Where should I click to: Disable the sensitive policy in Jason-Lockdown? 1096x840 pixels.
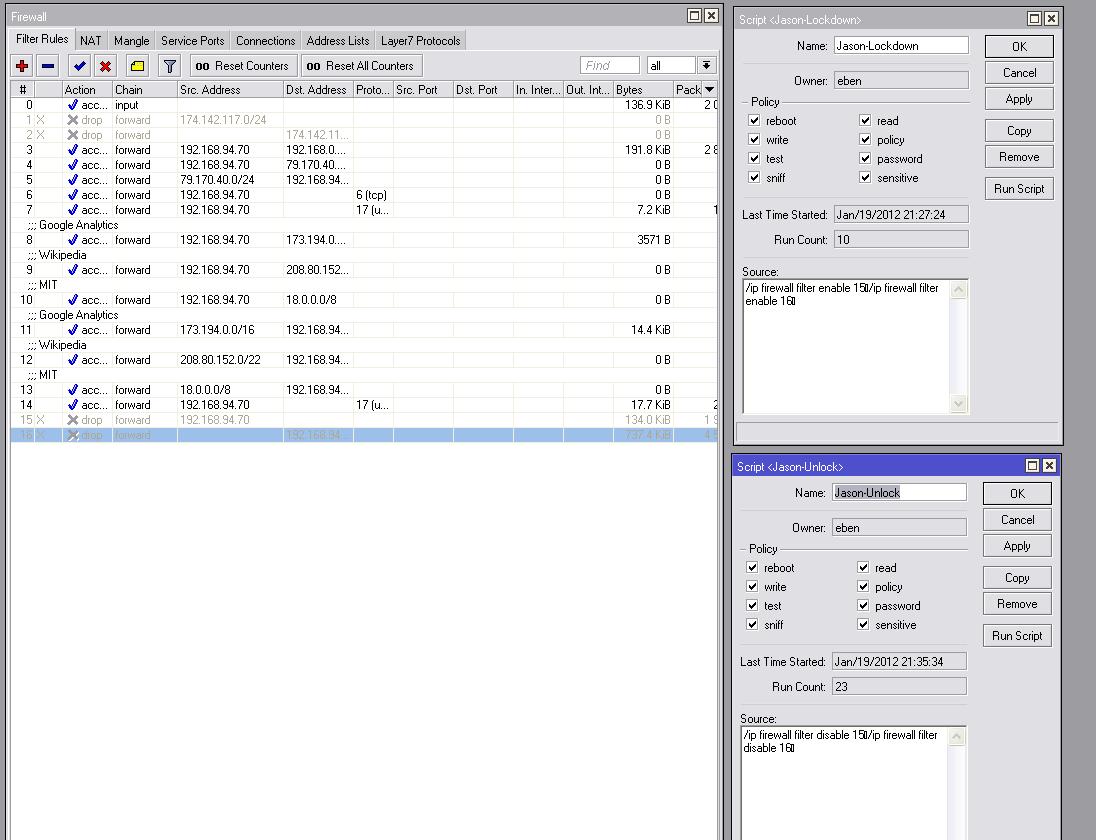click(863, 178)
